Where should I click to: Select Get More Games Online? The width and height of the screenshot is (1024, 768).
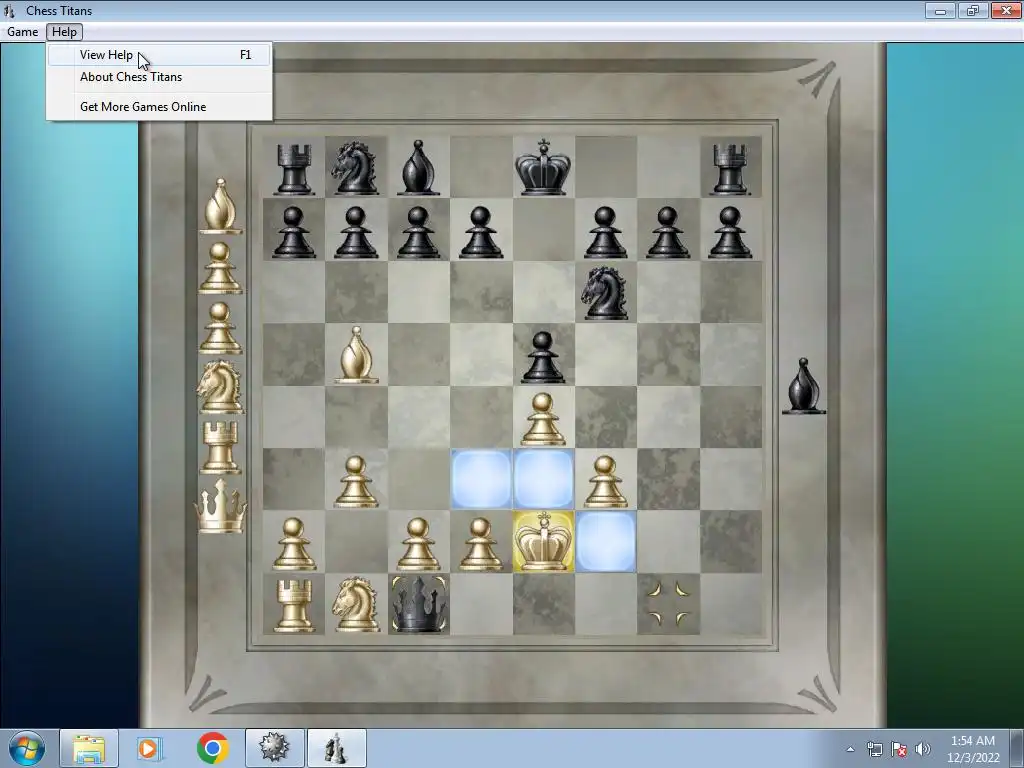pos(159,106)
